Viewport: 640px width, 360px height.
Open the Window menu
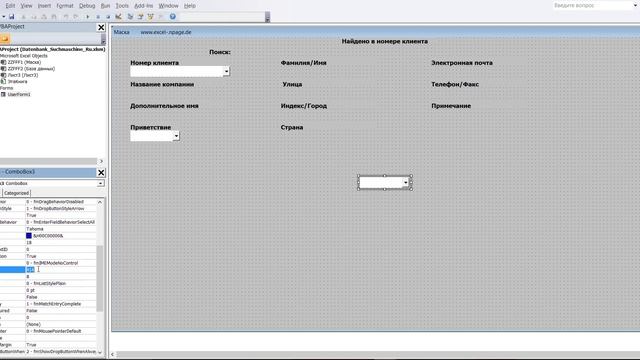[168, 6]
